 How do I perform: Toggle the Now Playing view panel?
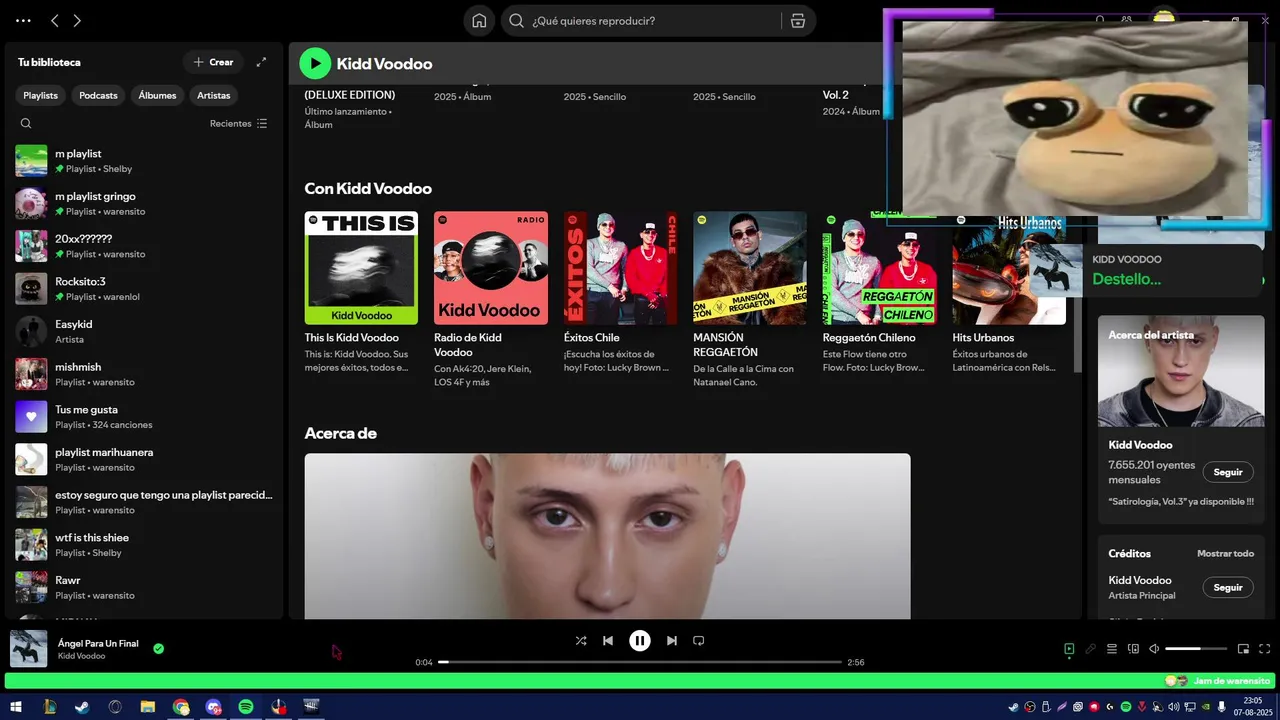click(x=1069, y=649)
